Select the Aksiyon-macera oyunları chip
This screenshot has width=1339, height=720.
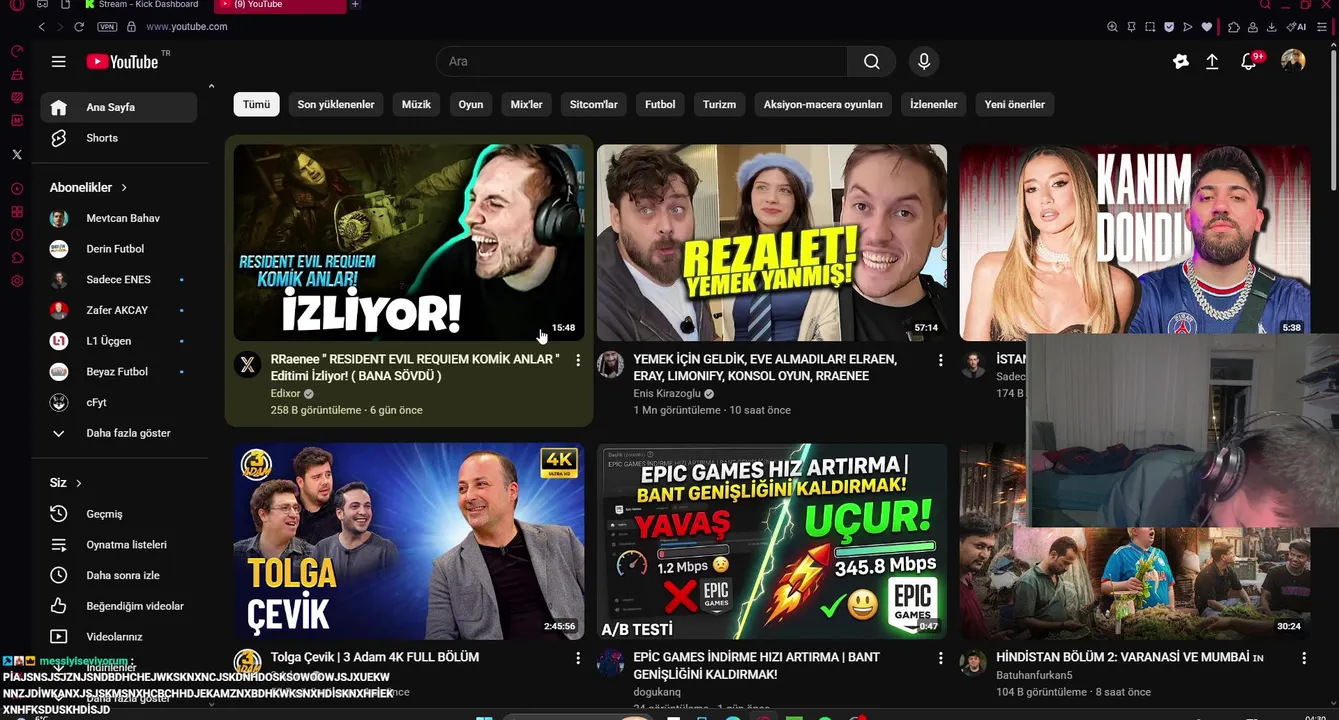[x=823, y=104]
